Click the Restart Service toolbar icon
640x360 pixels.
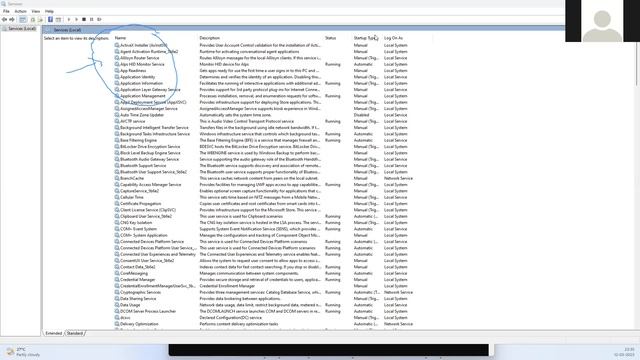[x=99, y=20]
